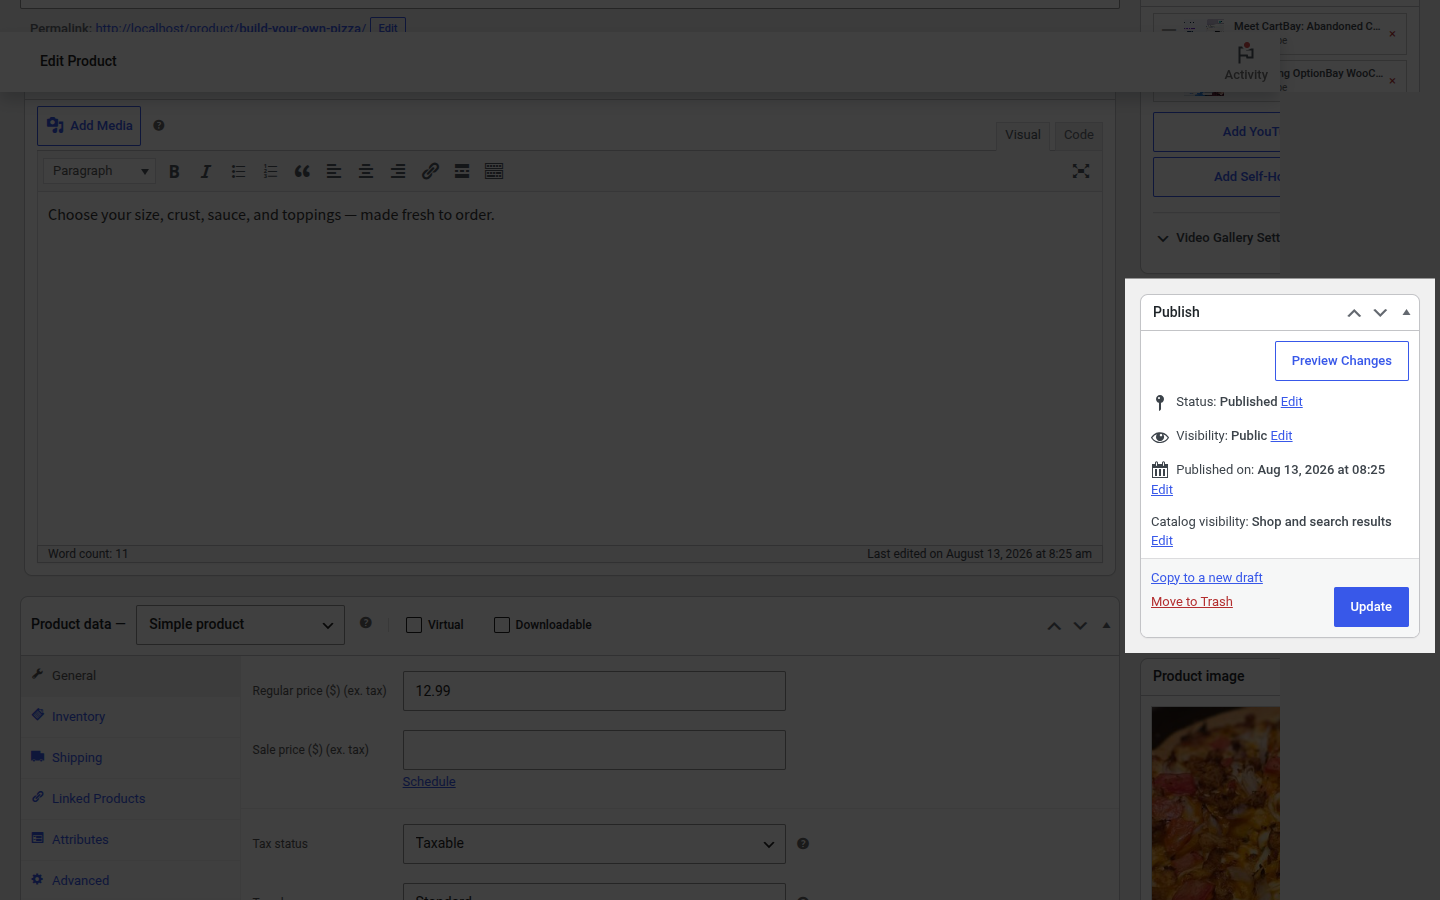The image size is (1440, 900).
Task: Click Copy to a new draft
Action: [x=1207, y=578]
